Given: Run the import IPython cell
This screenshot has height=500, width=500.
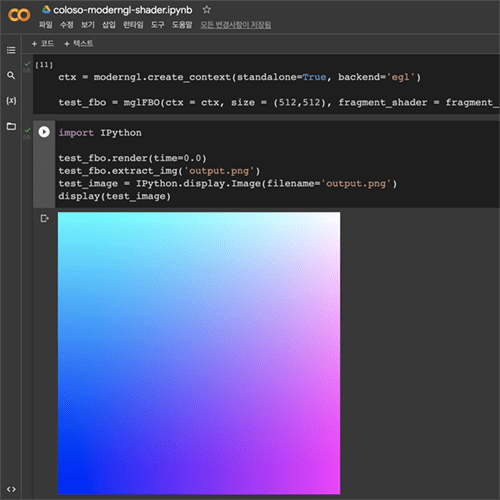Looking at the screenshot, I should [x=44, y=132].
